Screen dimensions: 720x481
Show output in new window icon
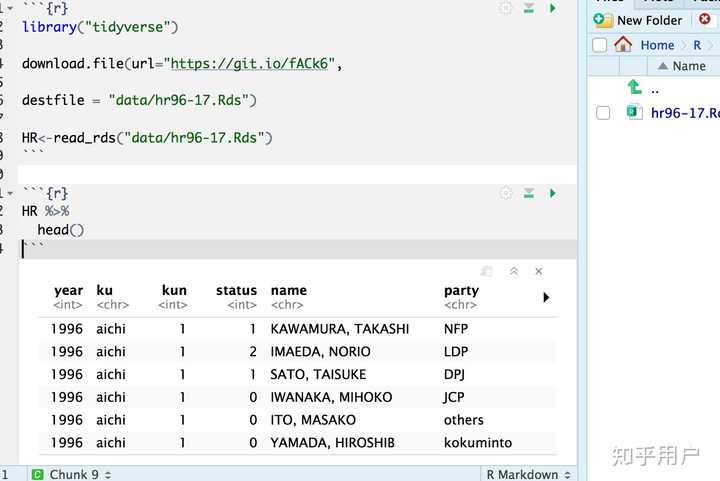[487, 271]
